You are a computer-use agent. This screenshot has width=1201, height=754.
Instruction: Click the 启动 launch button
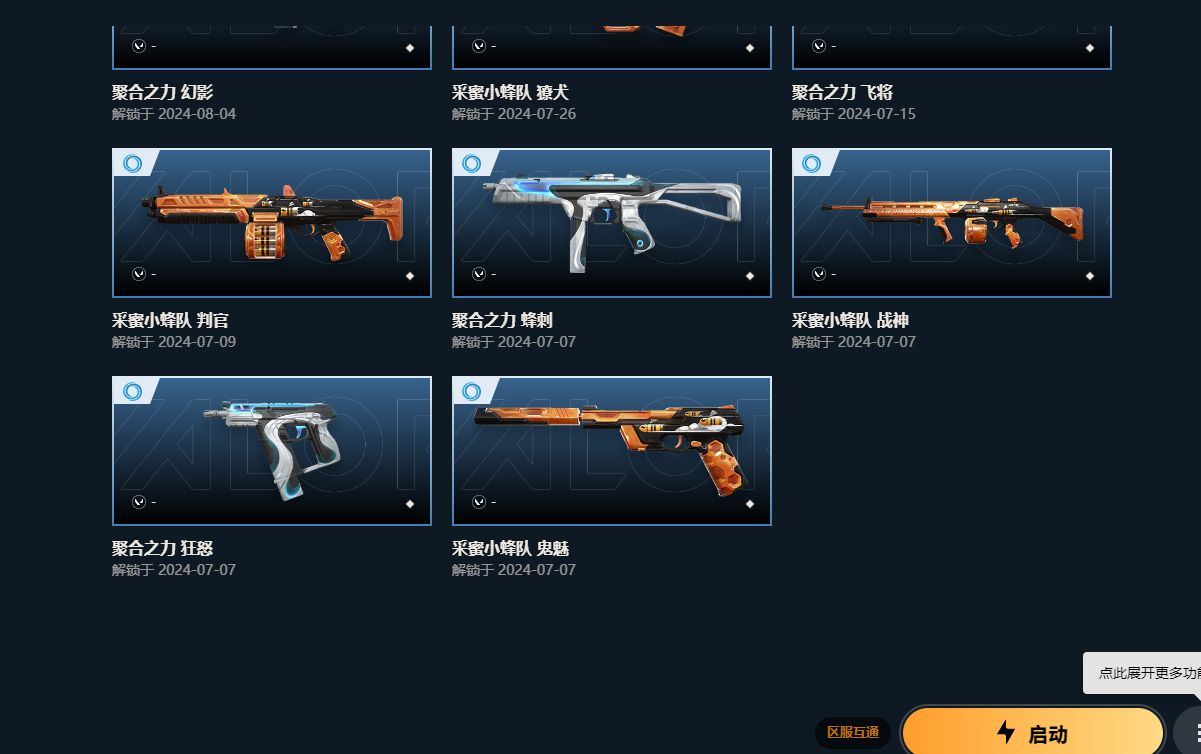[x=1033, y=732]
